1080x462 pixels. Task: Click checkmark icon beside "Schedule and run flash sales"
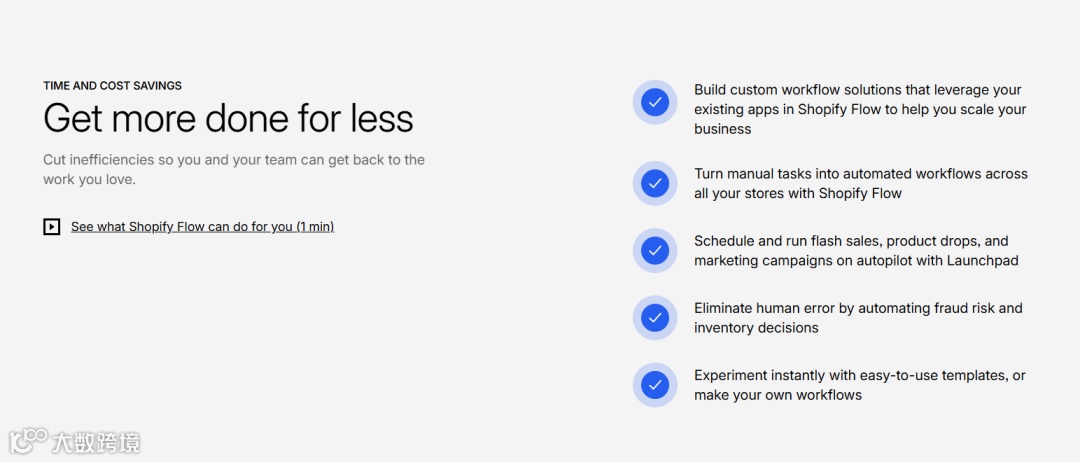655,251
